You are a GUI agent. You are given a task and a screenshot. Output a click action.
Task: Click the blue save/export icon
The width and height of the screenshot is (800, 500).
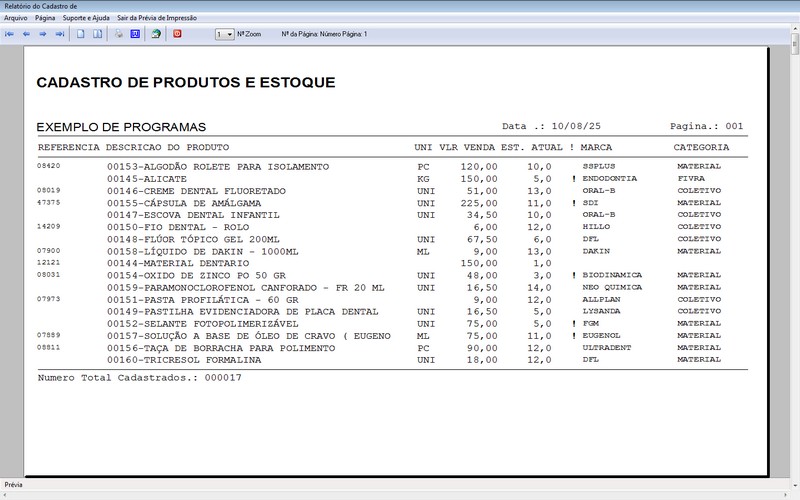click(135, 34)
